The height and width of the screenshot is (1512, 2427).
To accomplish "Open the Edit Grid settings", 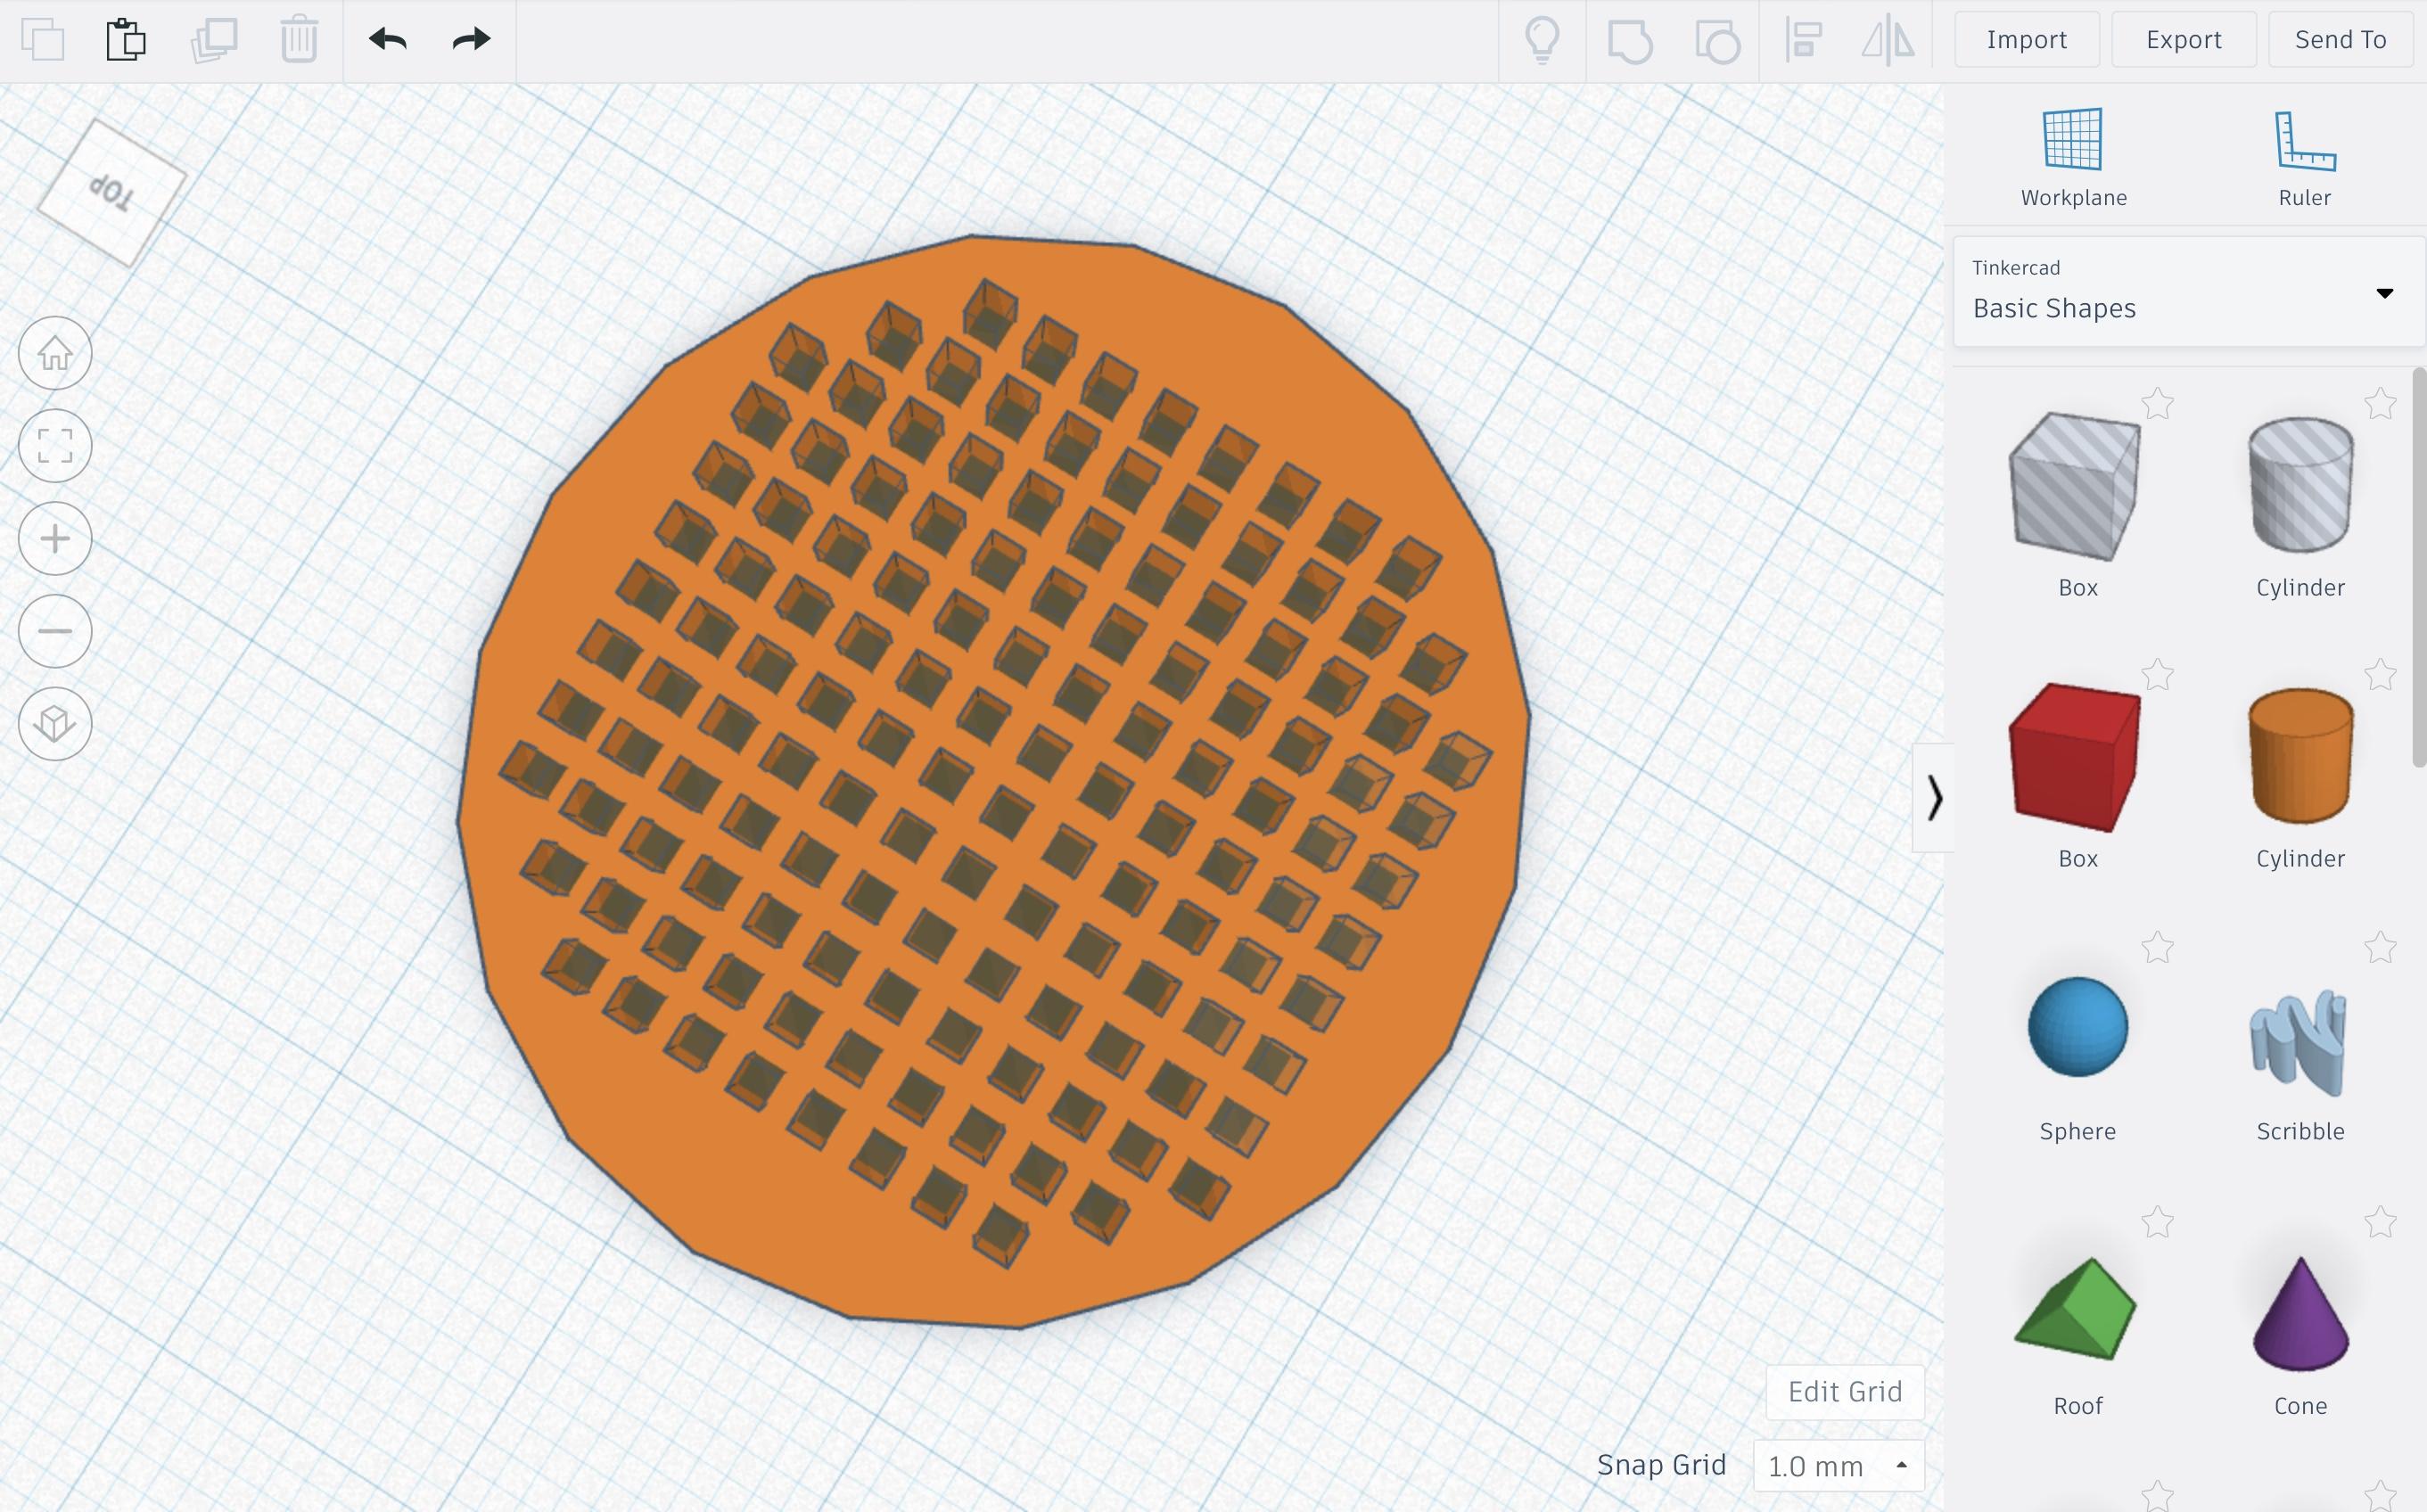I will (1844, 1392).
